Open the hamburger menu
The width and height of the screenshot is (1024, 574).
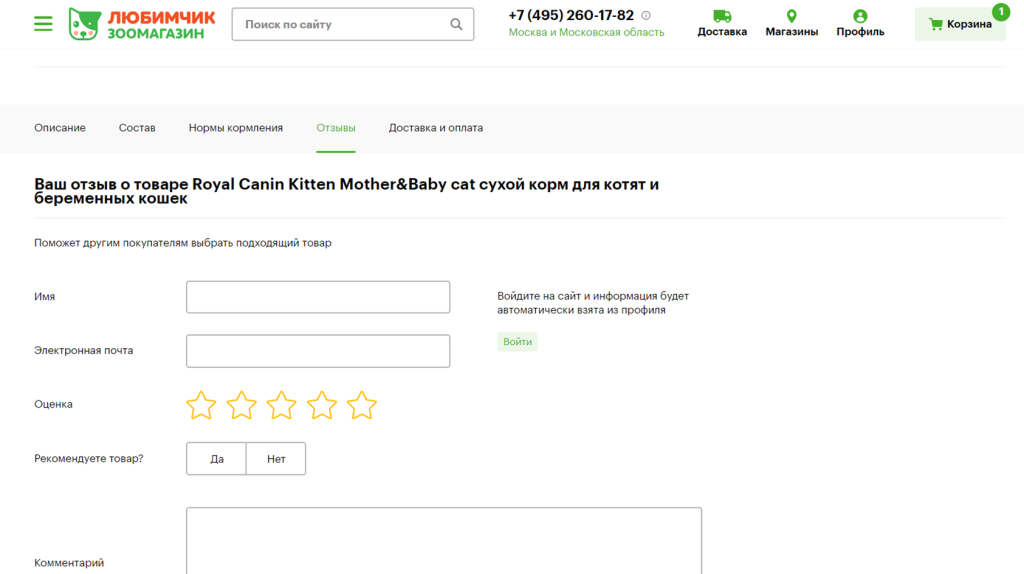tap(43, 24)
